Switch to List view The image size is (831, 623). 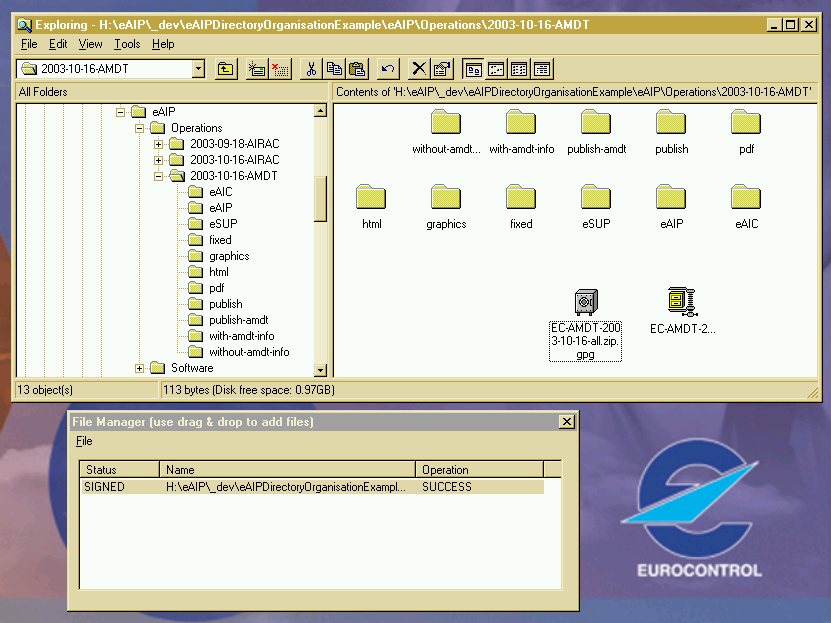(519, 69)
